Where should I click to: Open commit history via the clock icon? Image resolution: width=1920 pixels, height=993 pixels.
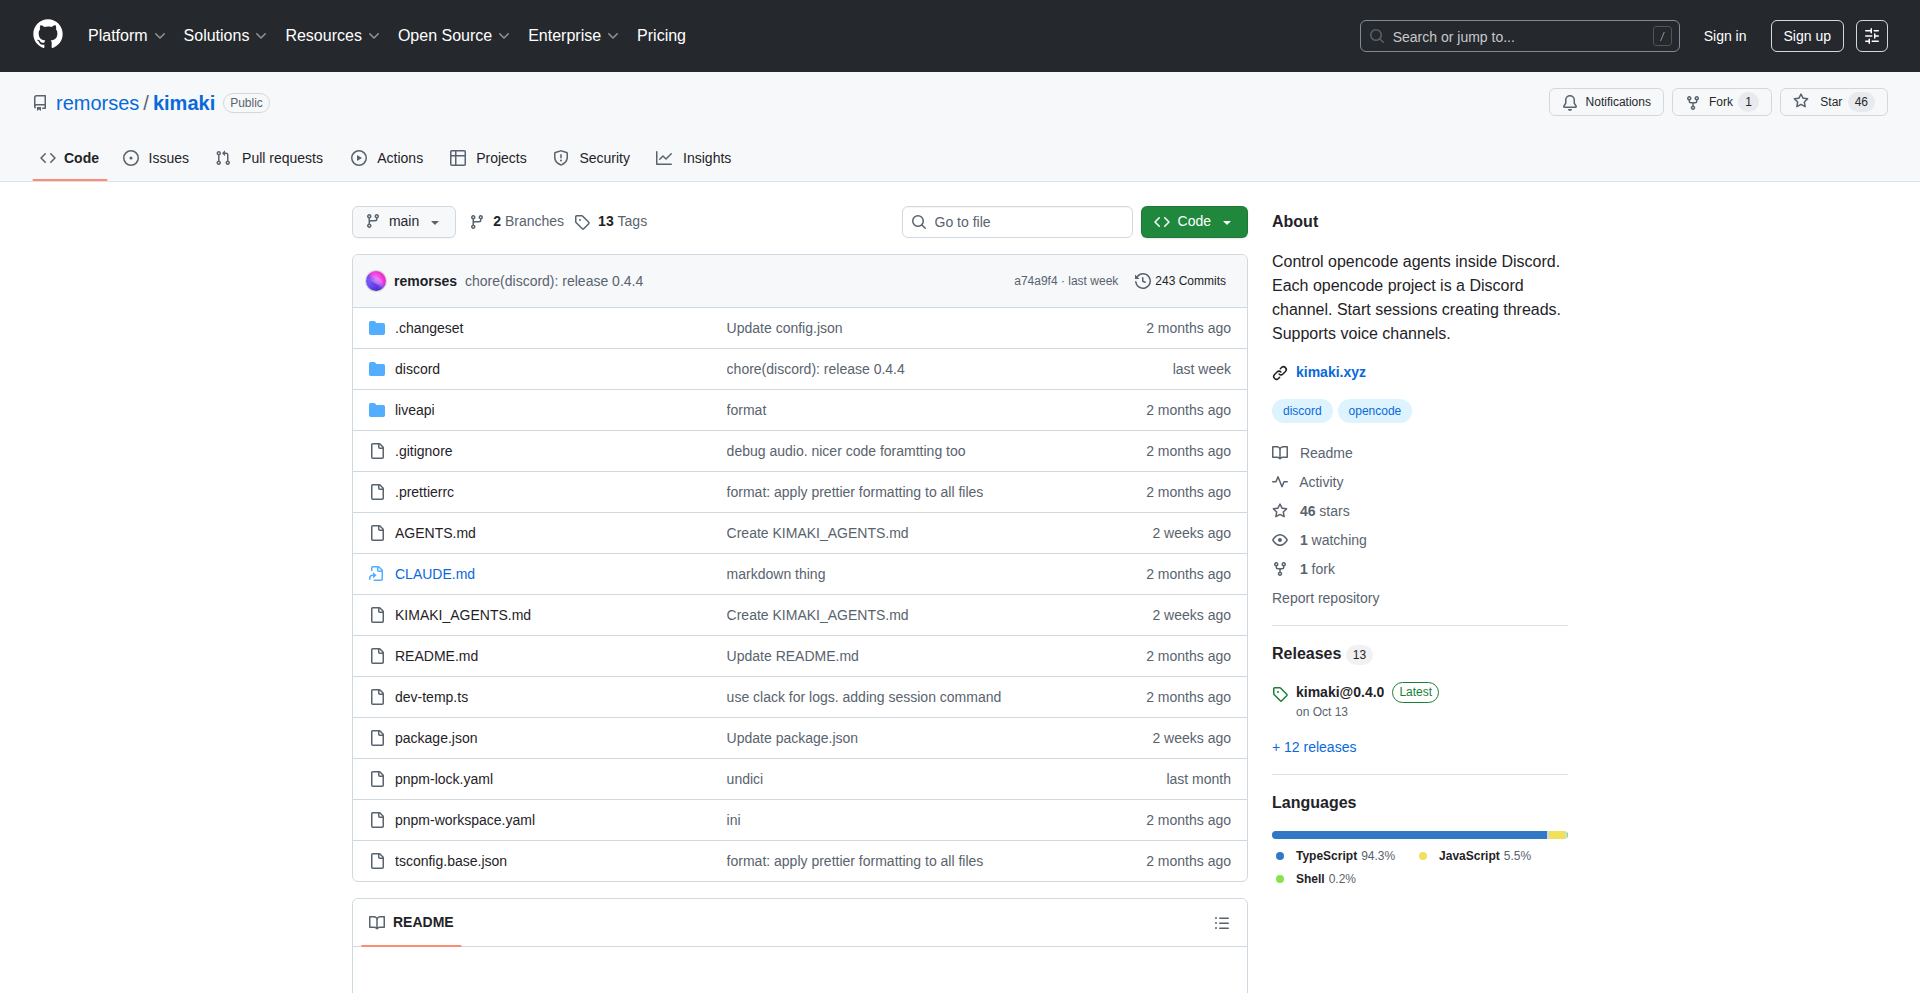[x=1143, y=281]
